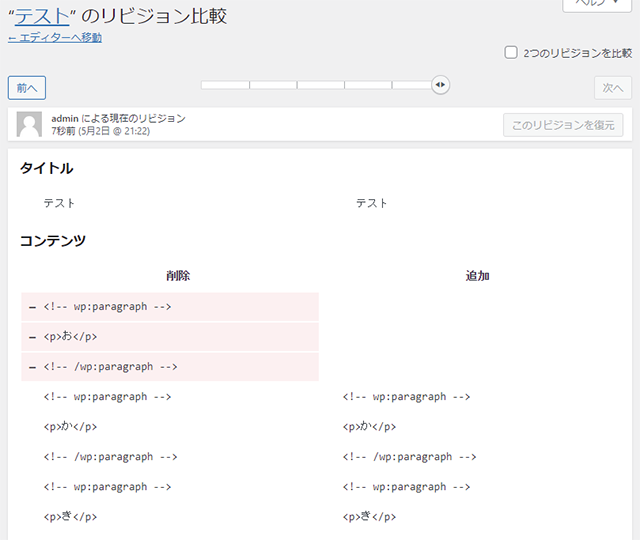Click left column line "<p>き</p>"

[70, 517]
